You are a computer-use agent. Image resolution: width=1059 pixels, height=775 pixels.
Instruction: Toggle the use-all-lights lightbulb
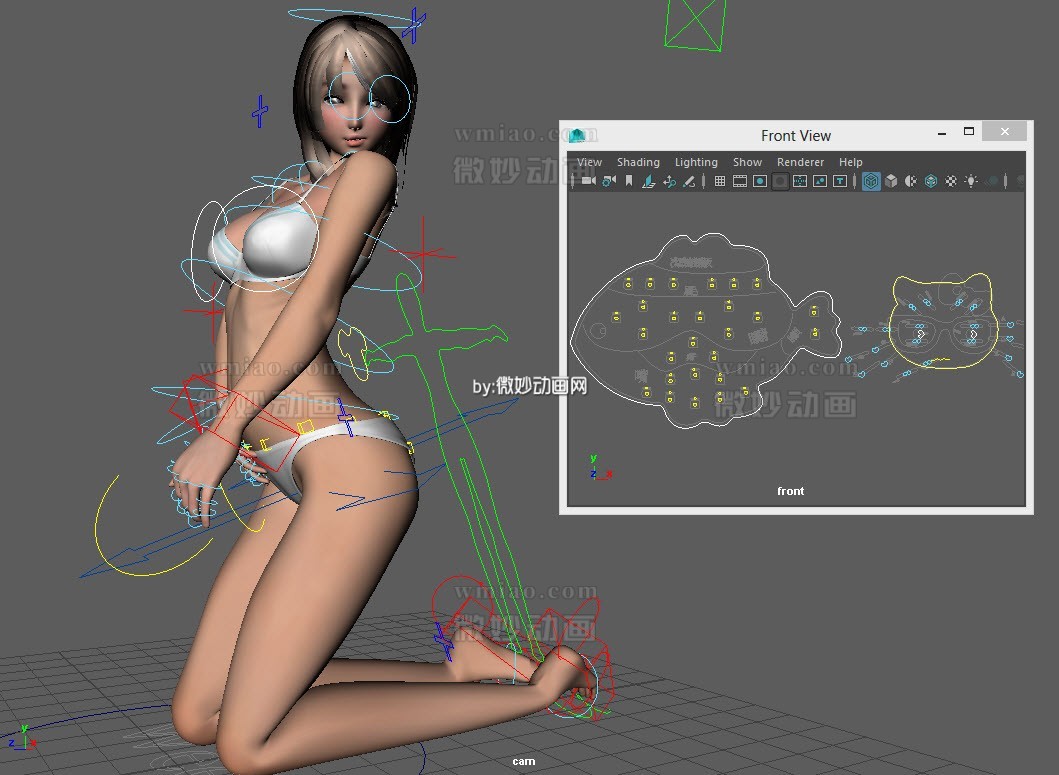(971, 182)
